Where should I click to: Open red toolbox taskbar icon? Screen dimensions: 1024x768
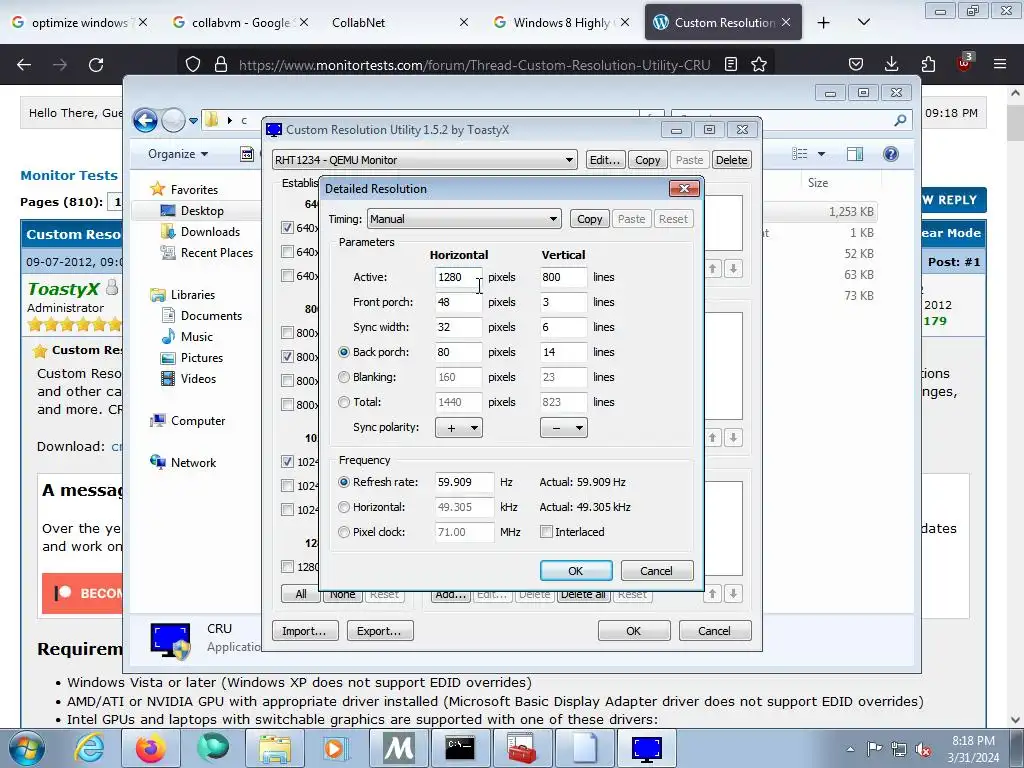coord(522,748)
